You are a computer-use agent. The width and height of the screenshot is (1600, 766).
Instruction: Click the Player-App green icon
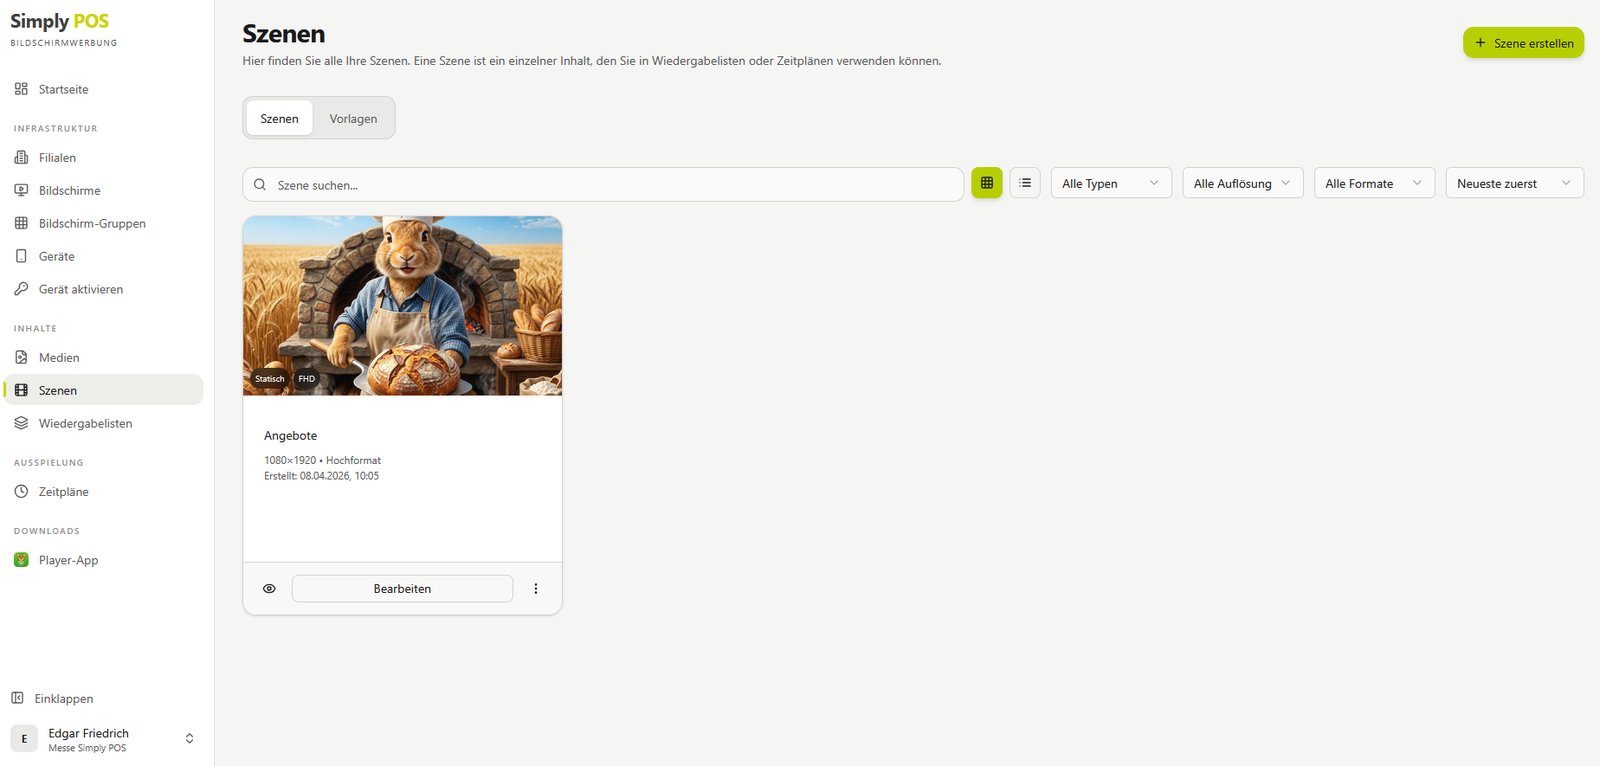tap(21, 560)
